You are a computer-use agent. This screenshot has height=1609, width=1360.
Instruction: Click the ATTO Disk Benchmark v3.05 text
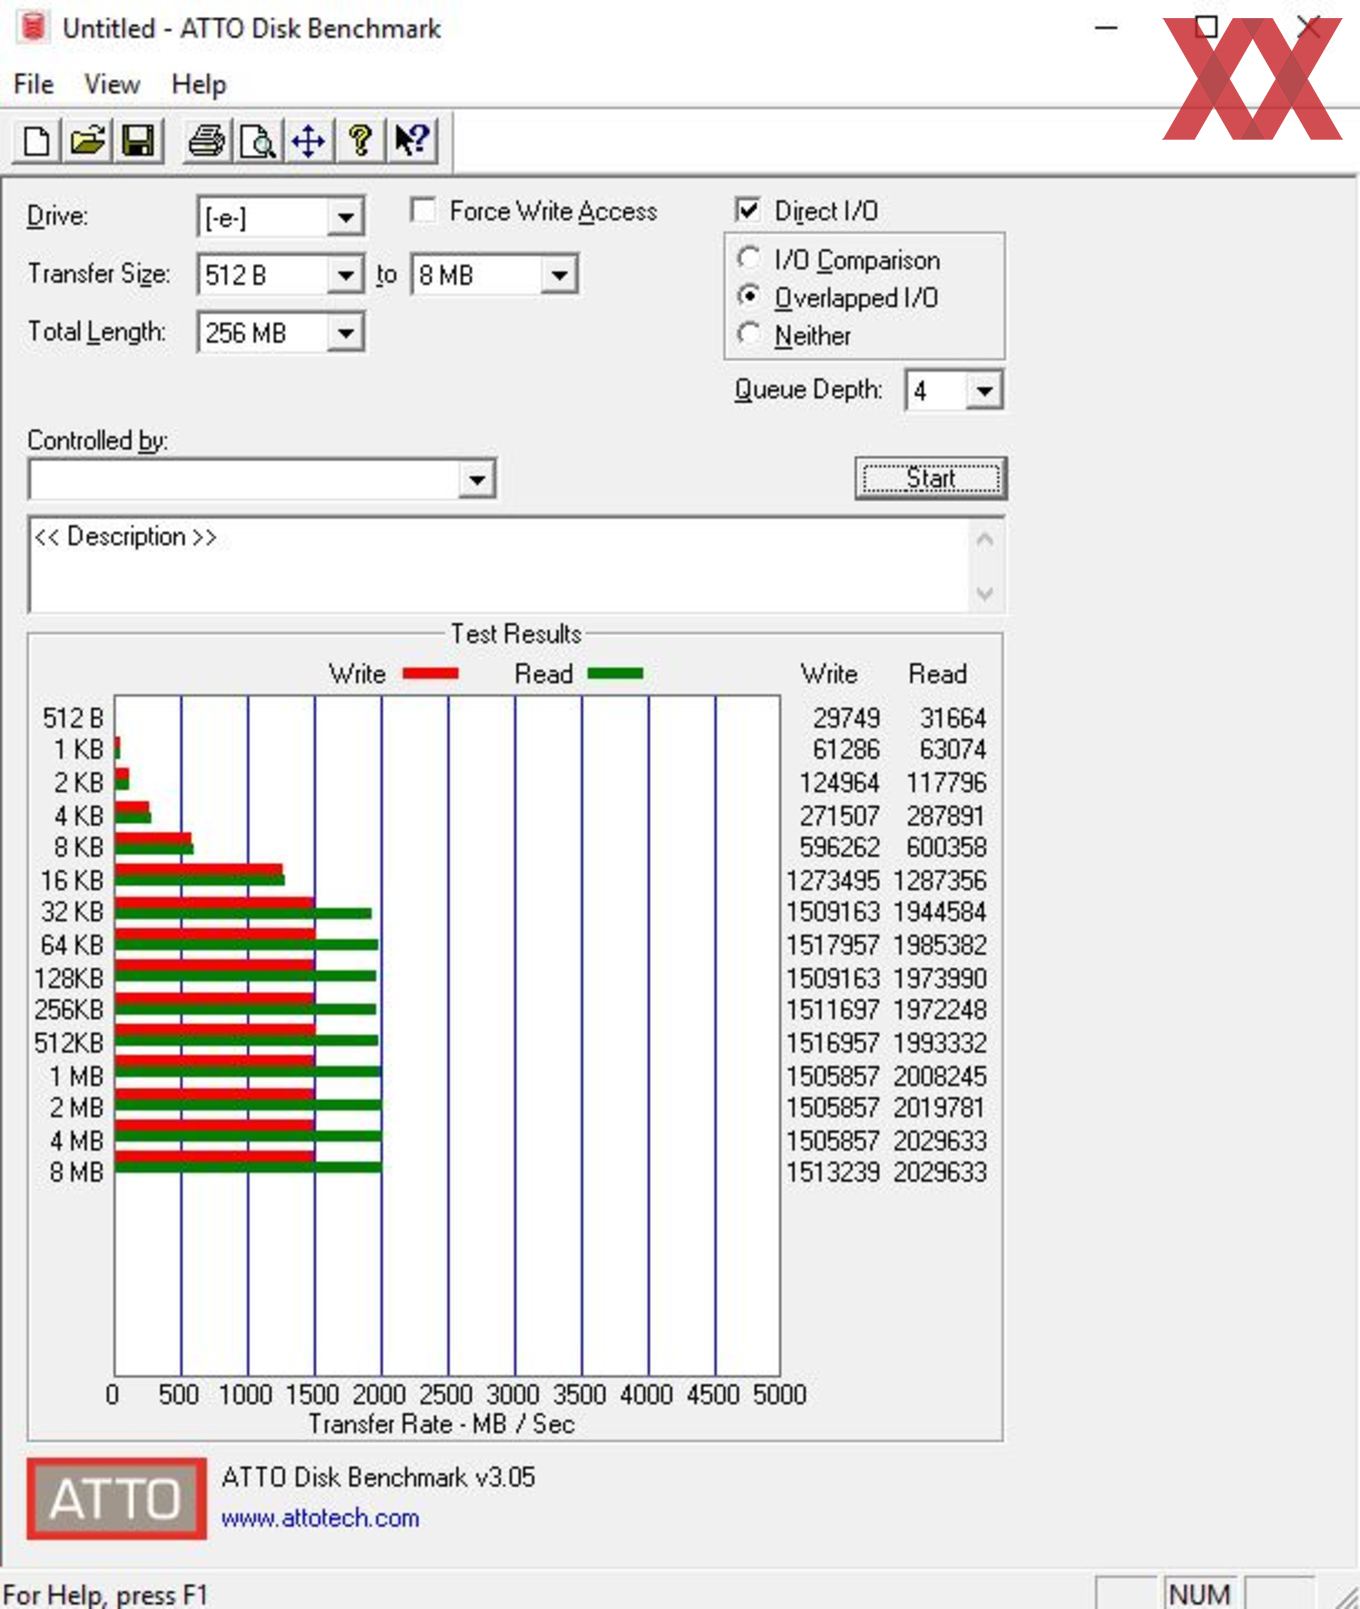point(378,1477)
